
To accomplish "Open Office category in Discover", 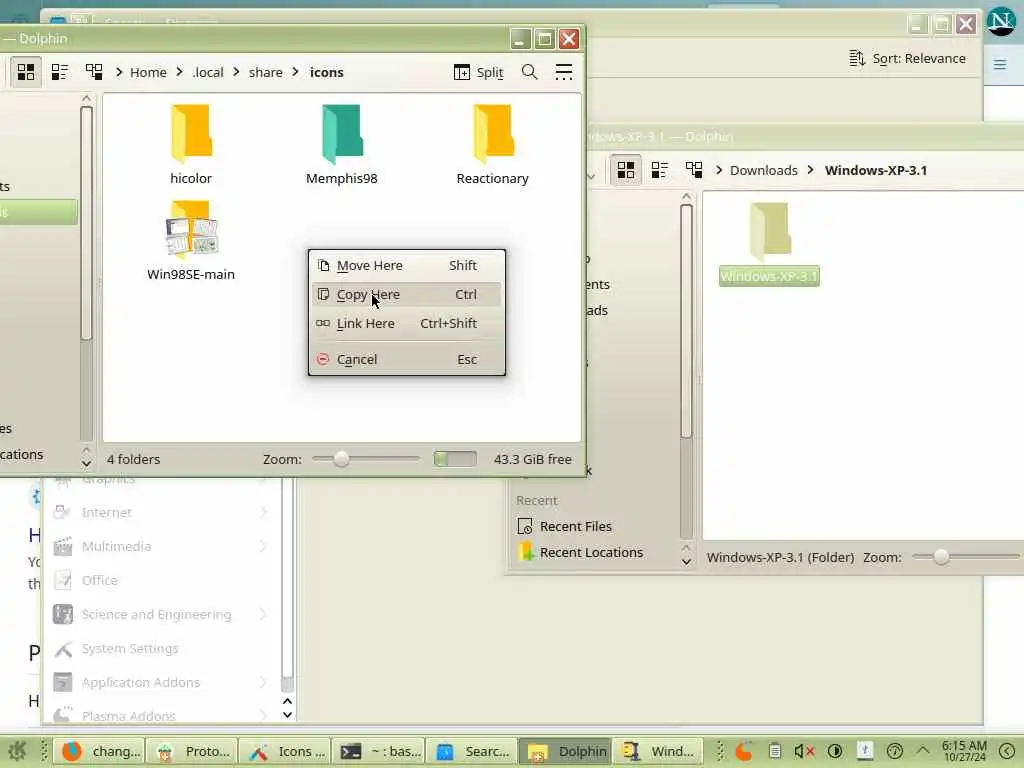I will 161,581.
